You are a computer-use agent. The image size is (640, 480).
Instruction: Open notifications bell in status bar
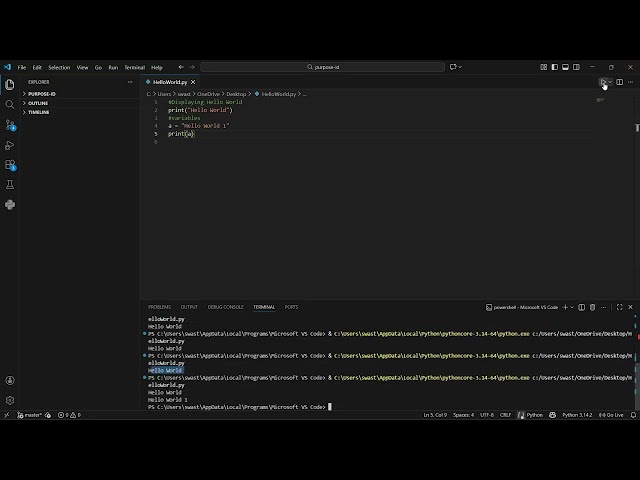coord(633,415)
